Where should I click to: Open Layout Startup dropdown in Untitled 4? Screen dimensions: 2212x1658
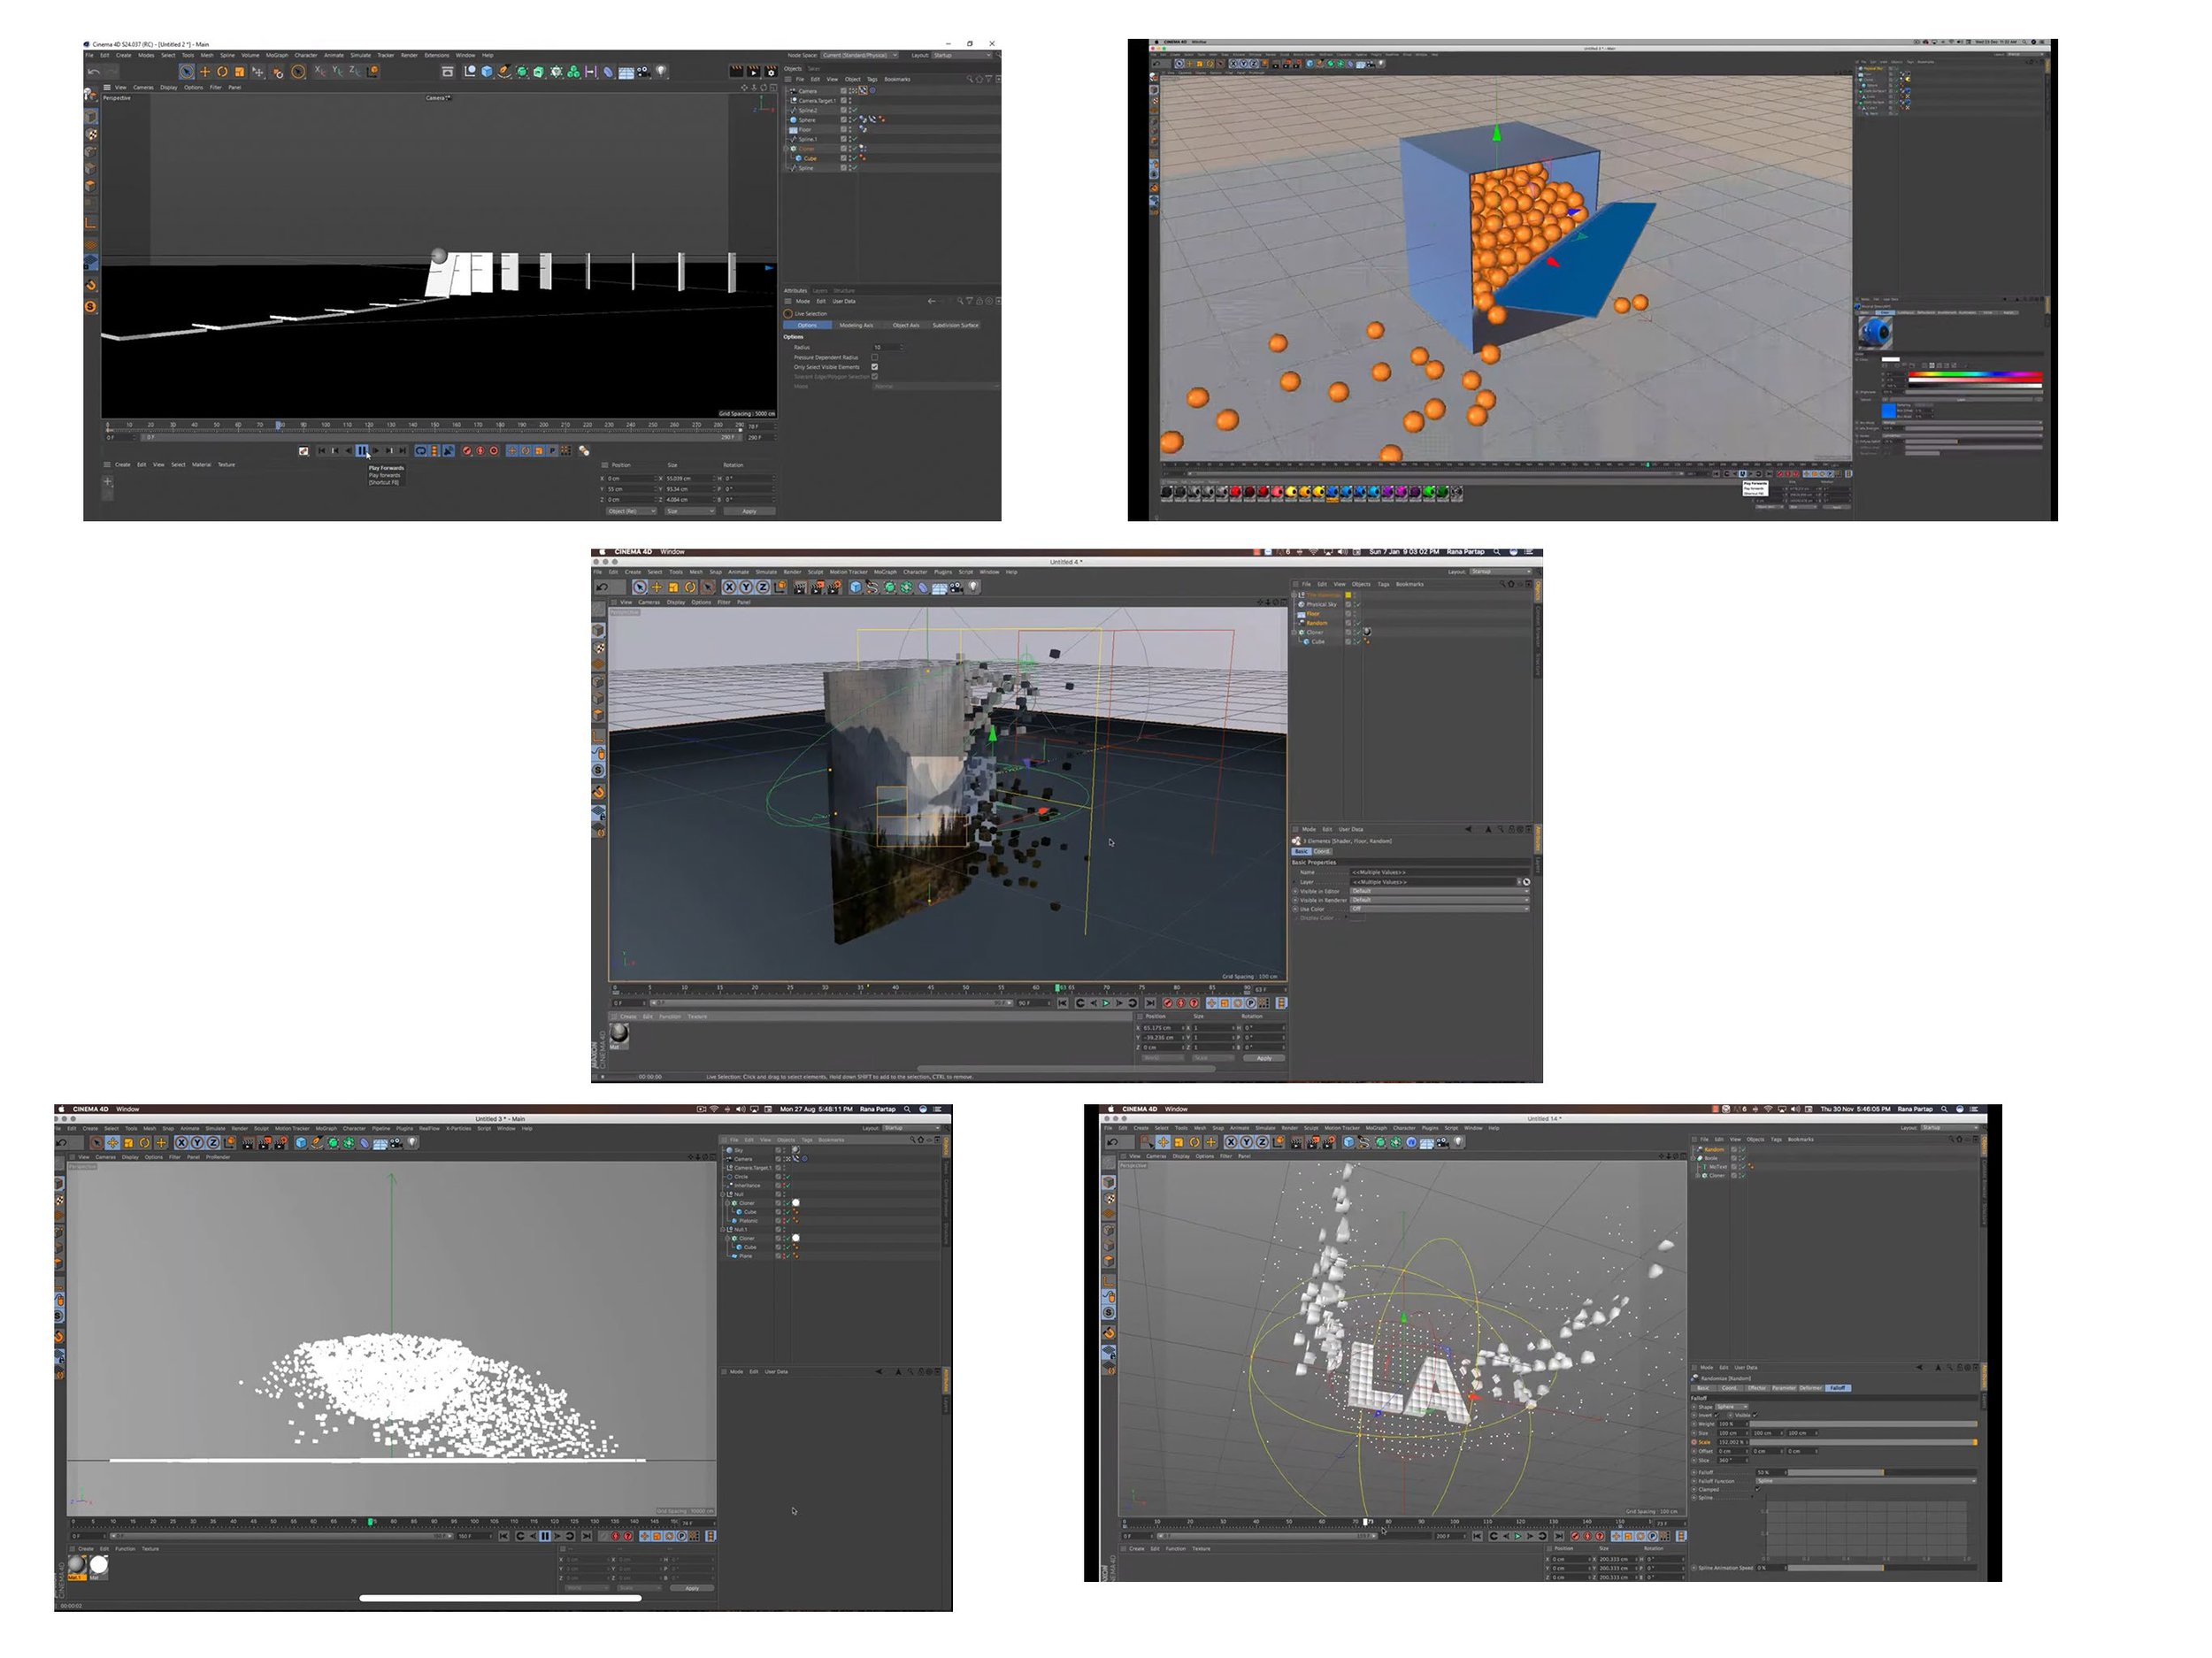tap(1499, 572)
